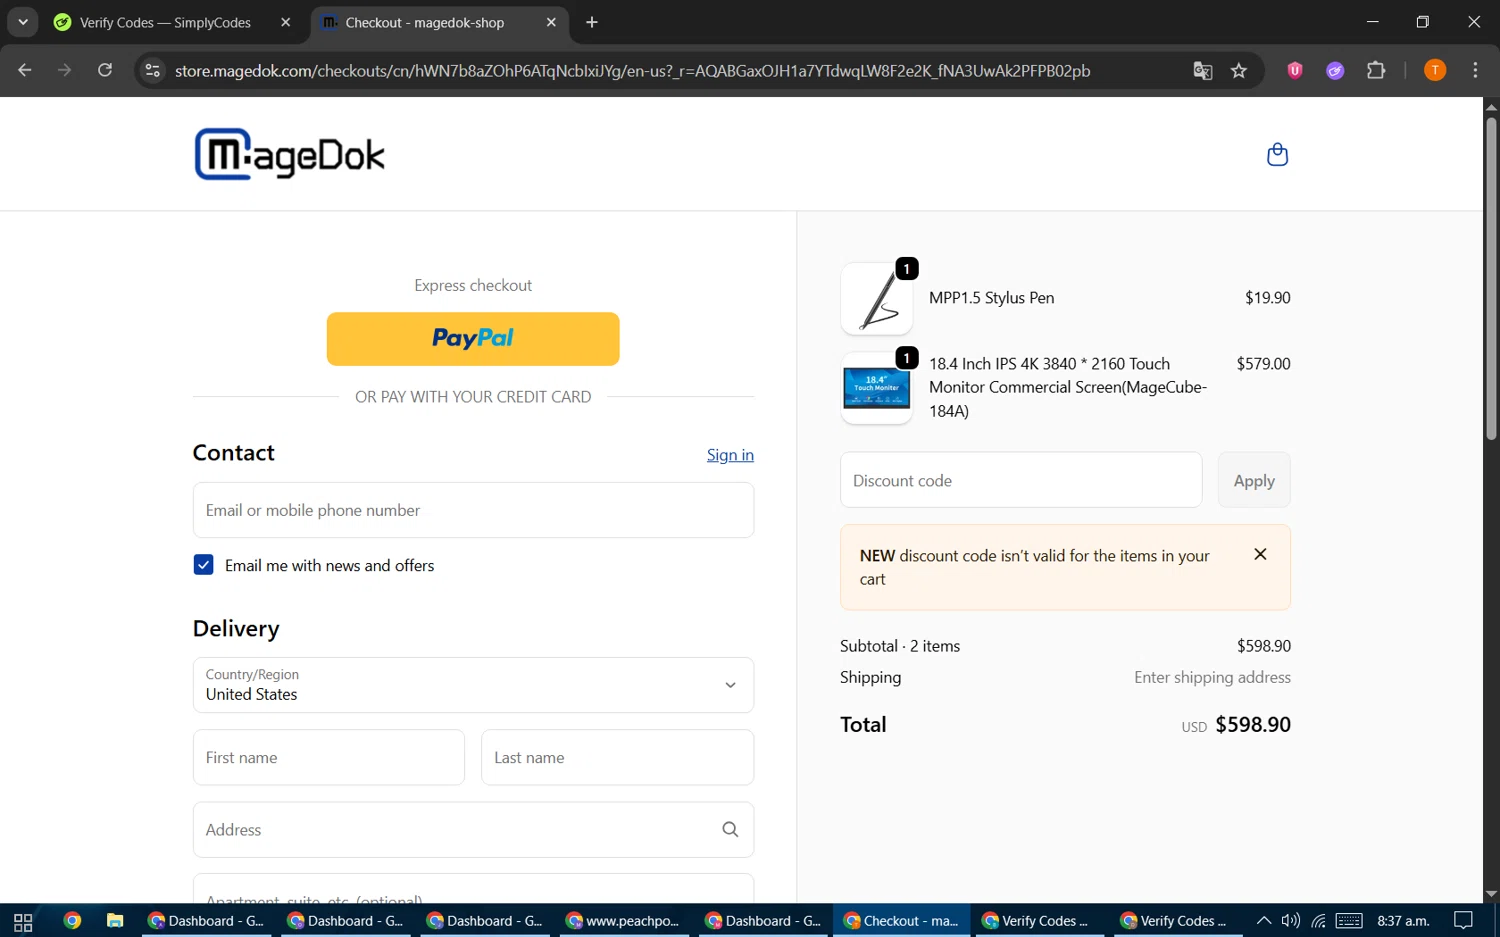
Task: Apply the discount code
Action: 1254,480
